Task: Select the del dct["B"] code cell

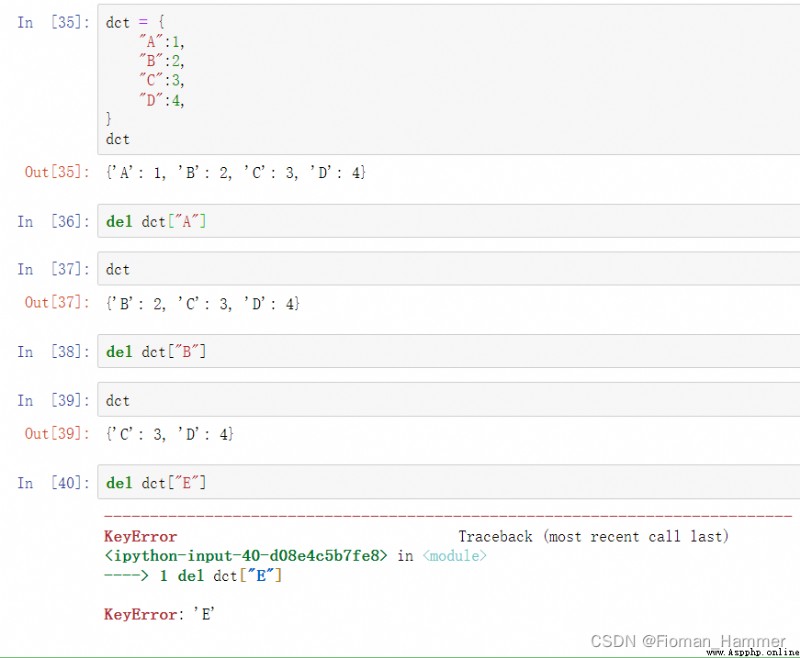Action: click(x=448, y=351)
